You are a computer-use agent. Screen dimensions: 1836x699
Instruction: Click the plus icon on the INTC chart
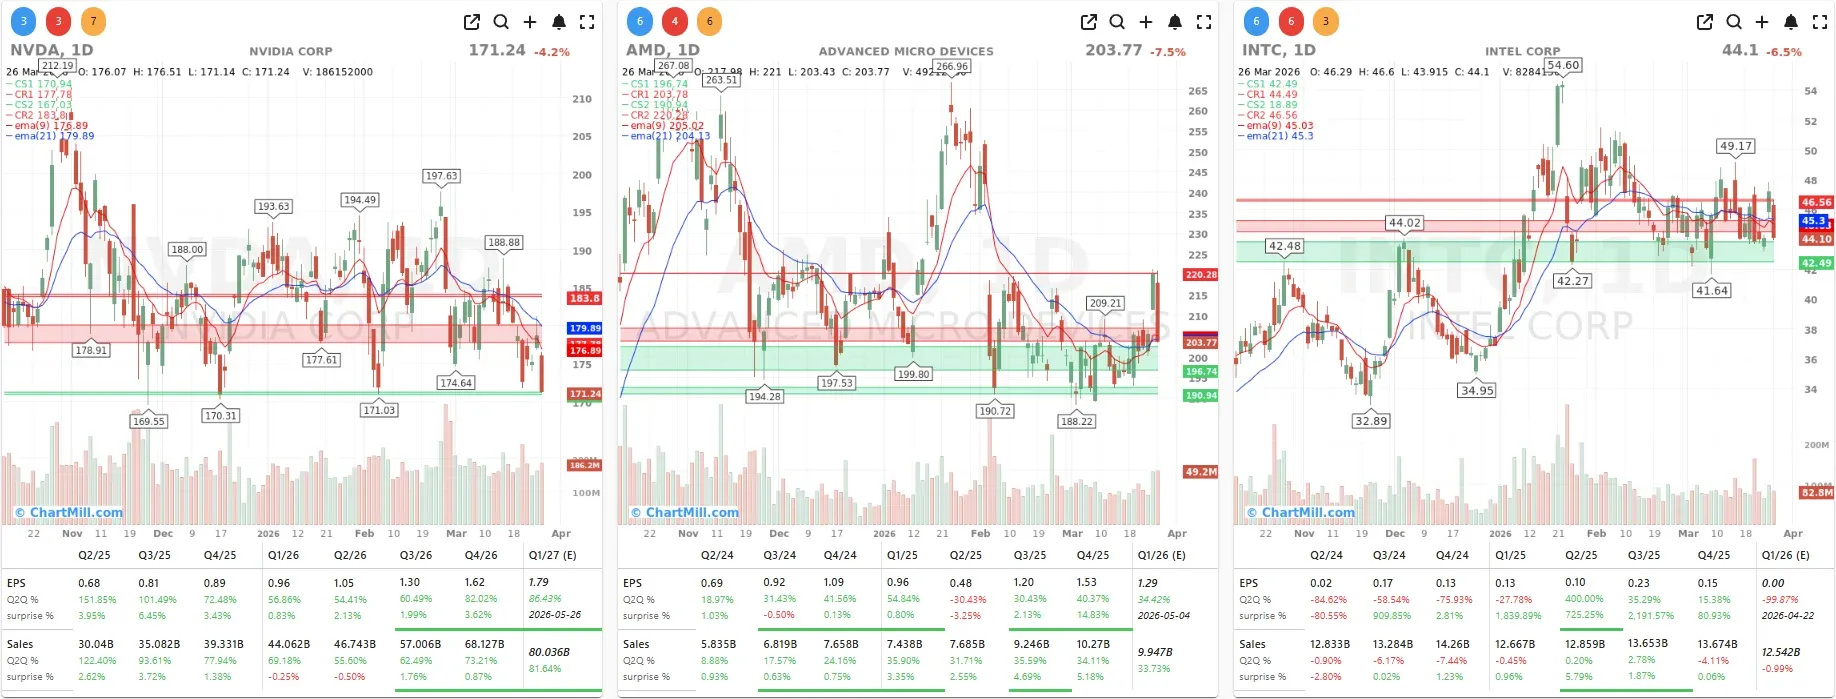click(1762, 22)
